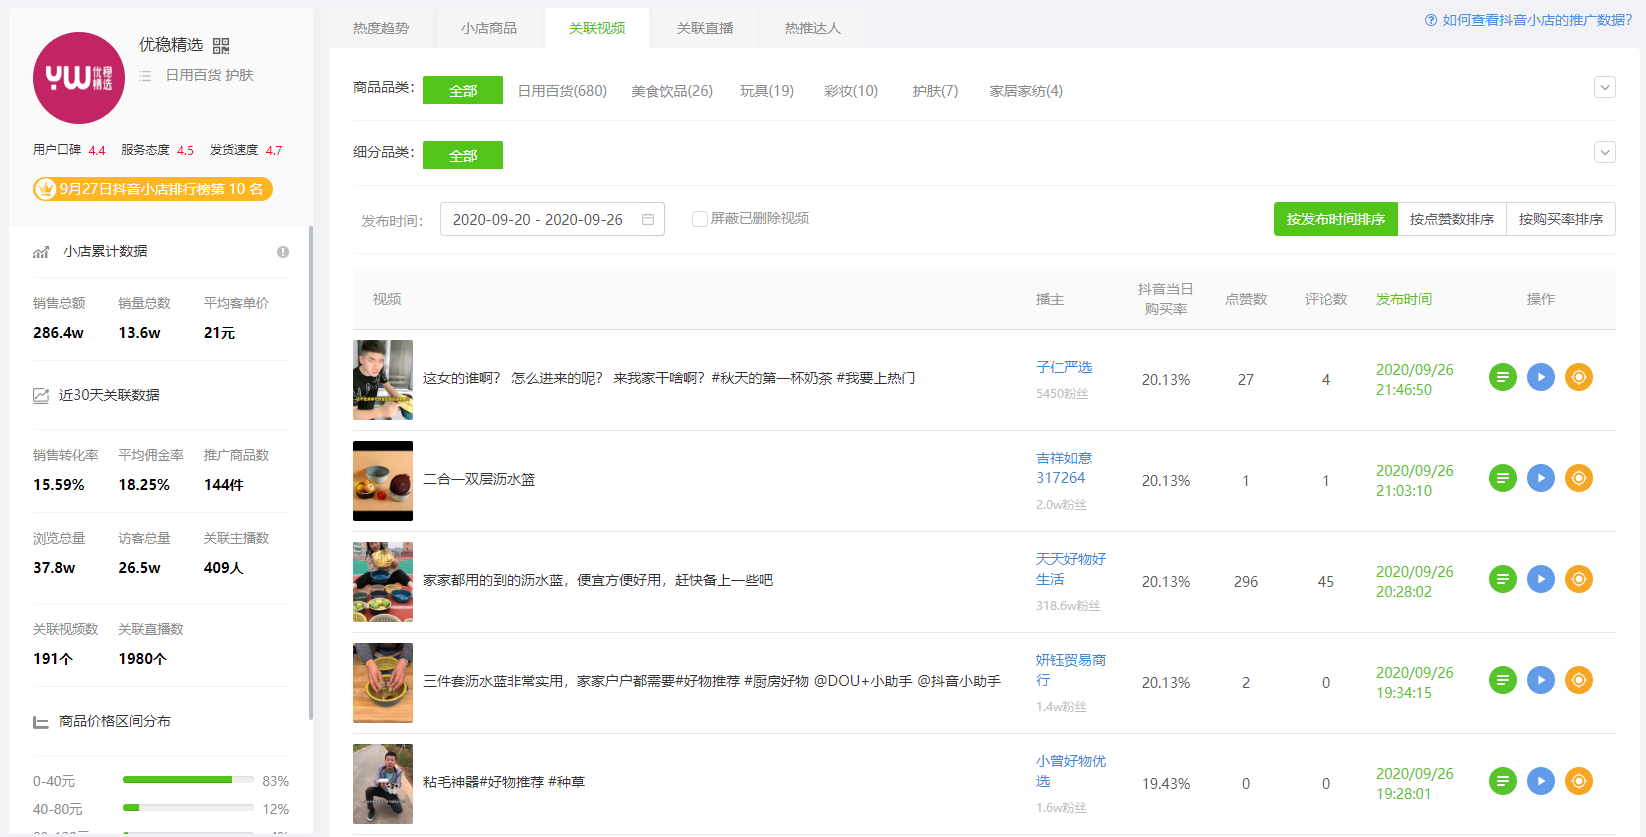Filter by 家居家纺(4) category
This screenshot has width=1646, height=837.
[x=1026, y=91]
